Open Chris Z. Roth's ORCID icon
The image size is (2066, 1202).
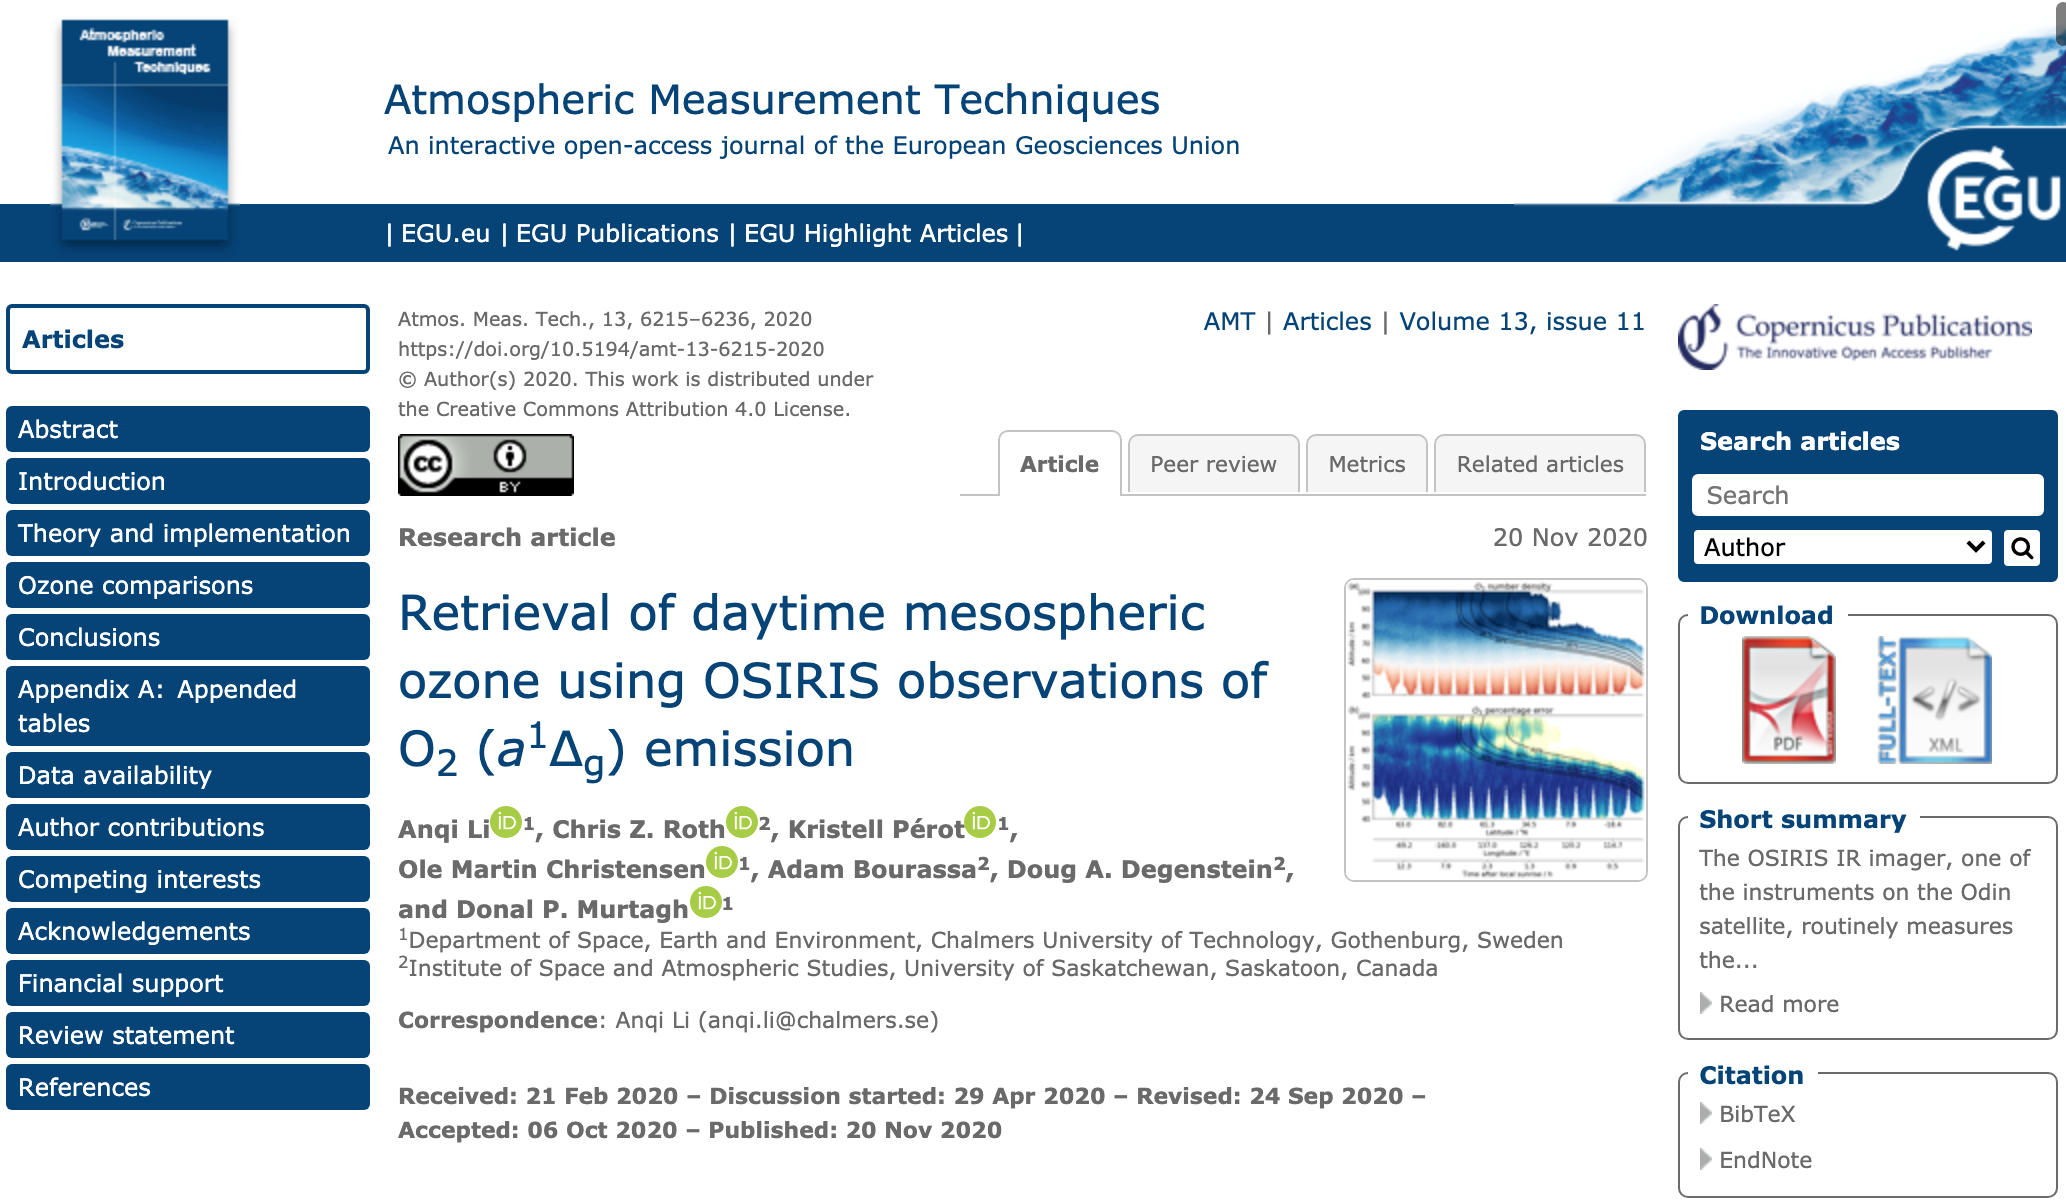(741, 822)
